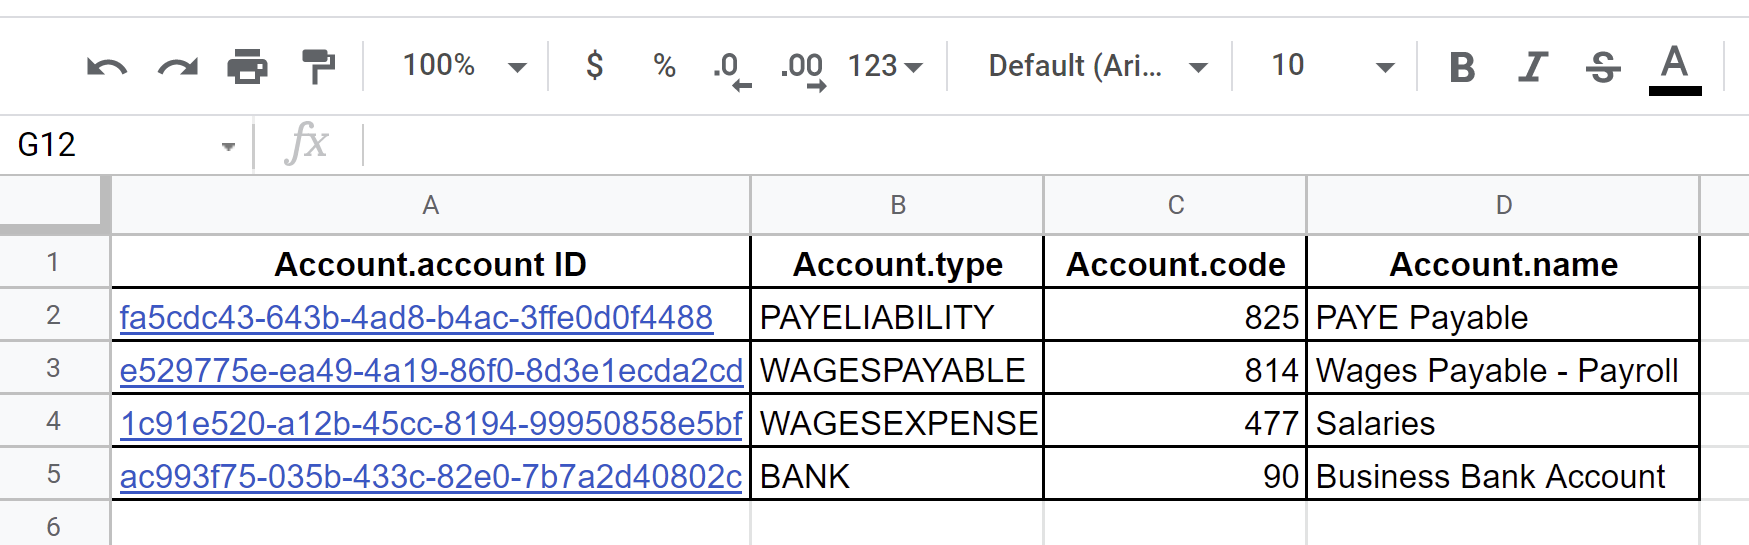The height and width of the screenshot is (545, 1749).
Task: Open the Default (Ari... font dropdown
Action: click(1097, 66)
